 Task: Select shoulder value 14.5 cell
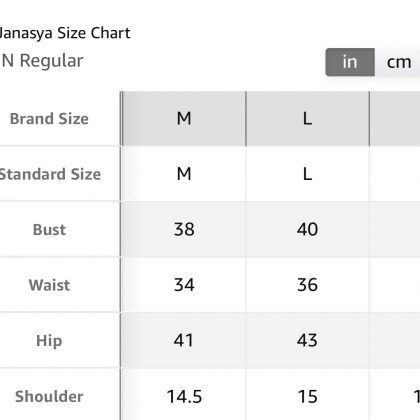click(184, 396)
